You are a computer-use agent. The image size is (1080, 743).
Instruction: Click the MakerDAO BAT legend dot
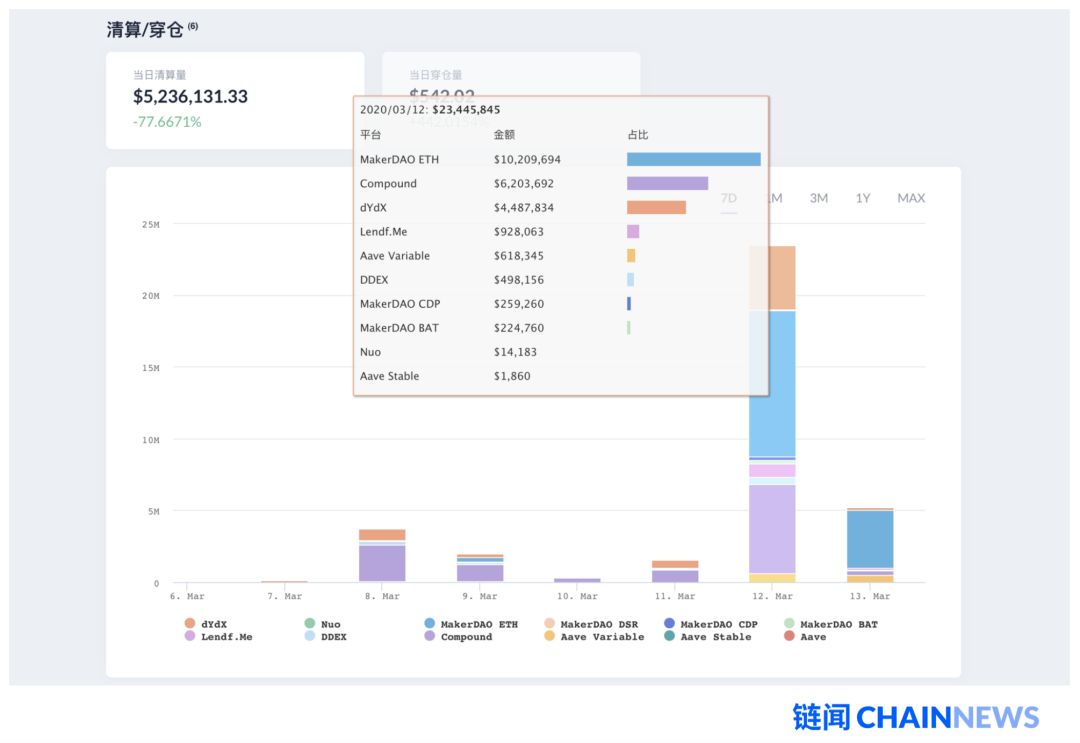coord(790,624)
